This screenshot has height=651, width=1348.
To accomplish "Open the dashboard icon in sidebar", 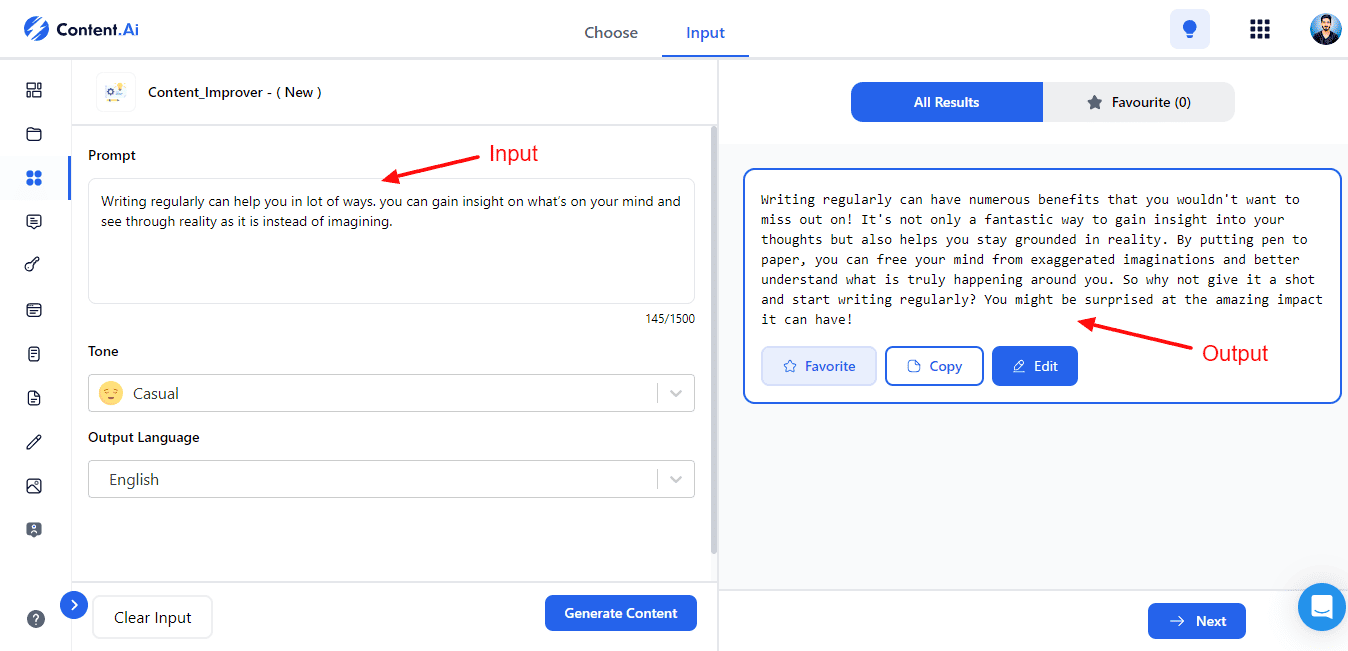I will coord(34,90).
